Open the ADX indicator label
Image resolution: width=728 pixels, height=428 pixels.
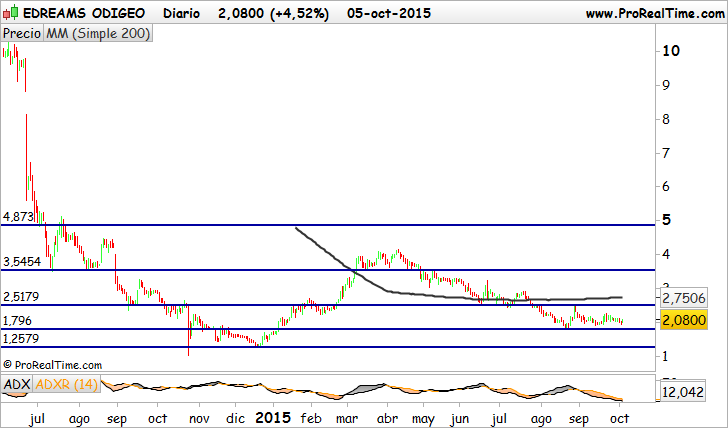[17, 384]
